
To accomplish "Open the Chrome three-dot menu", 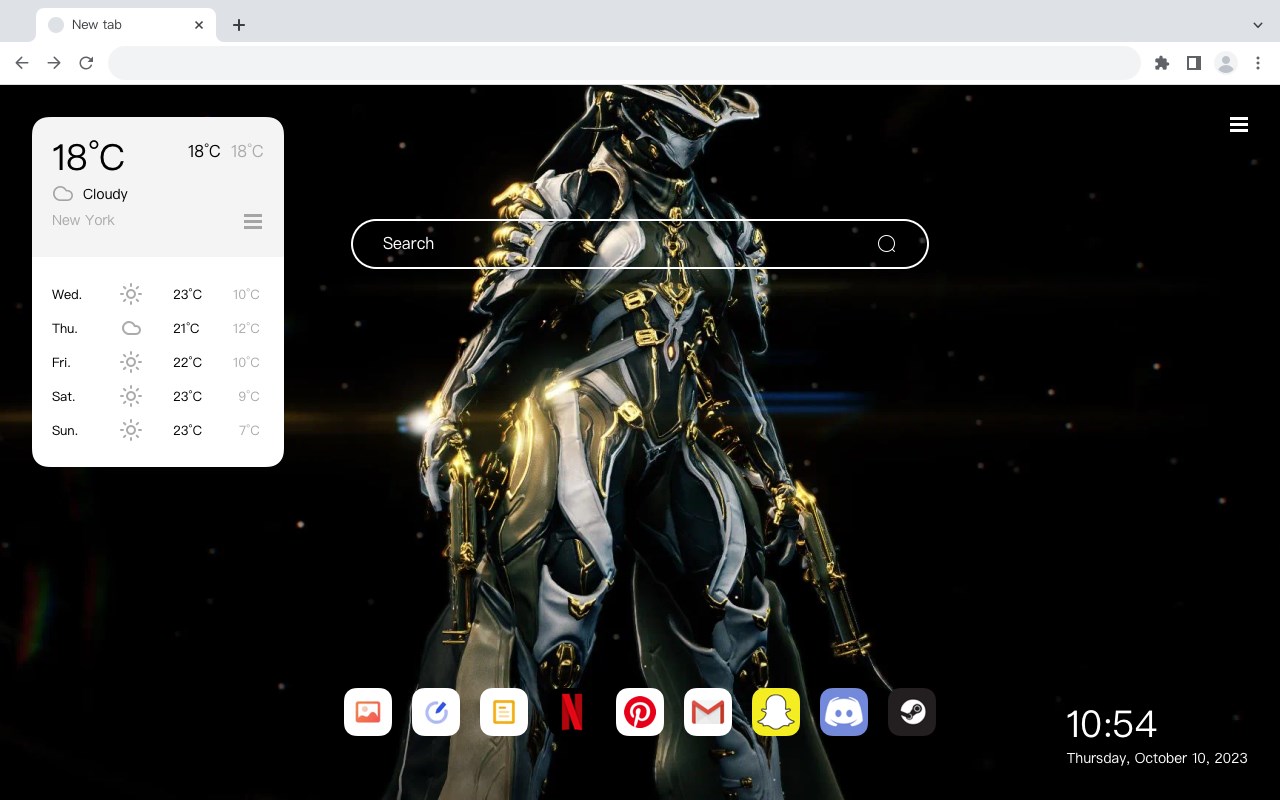I will pyautogui.click(x=1258, y=63).
